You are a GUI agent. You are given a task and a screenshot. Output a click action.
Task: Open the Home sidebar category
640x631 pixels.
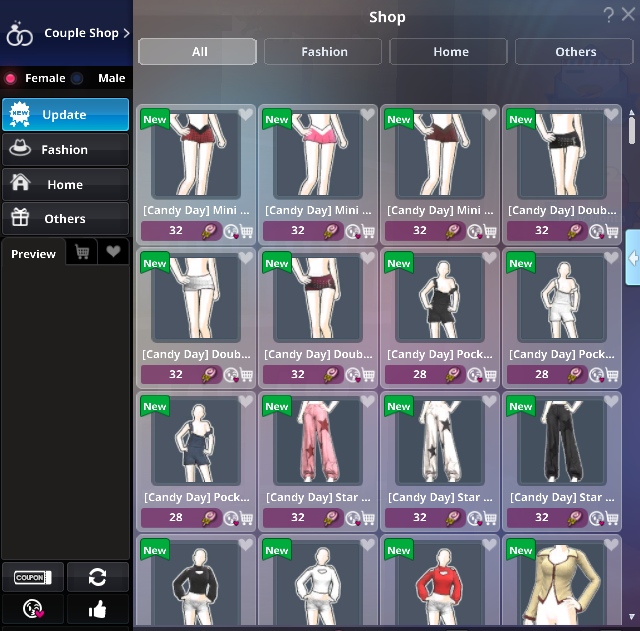tap(66, 184)
